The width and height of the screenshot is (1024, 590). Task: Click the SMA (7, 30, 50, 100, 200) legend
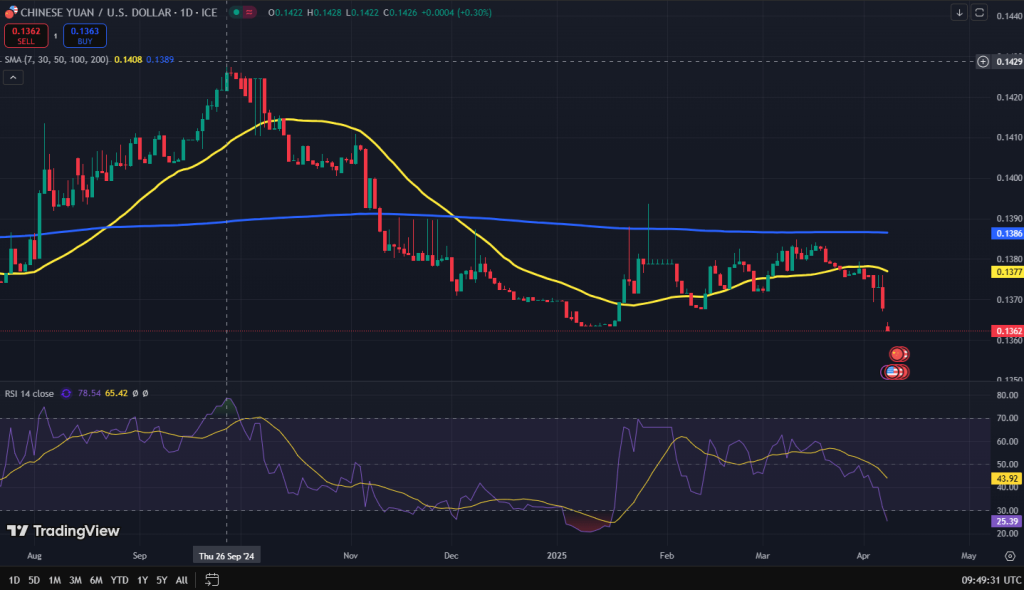56,59
